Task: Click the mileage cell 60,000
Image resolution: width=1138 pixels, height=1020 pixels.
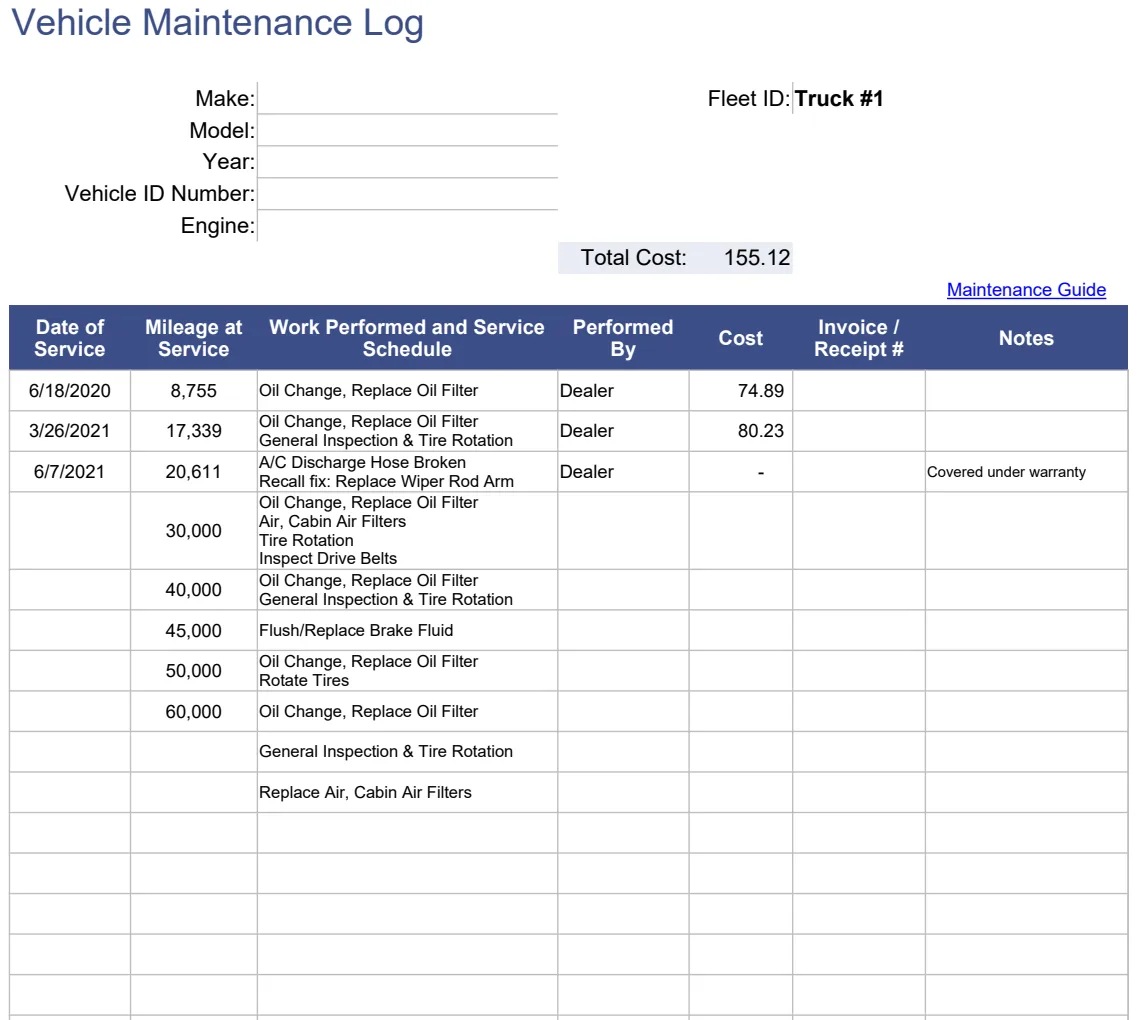Action: tap(194, 711)
